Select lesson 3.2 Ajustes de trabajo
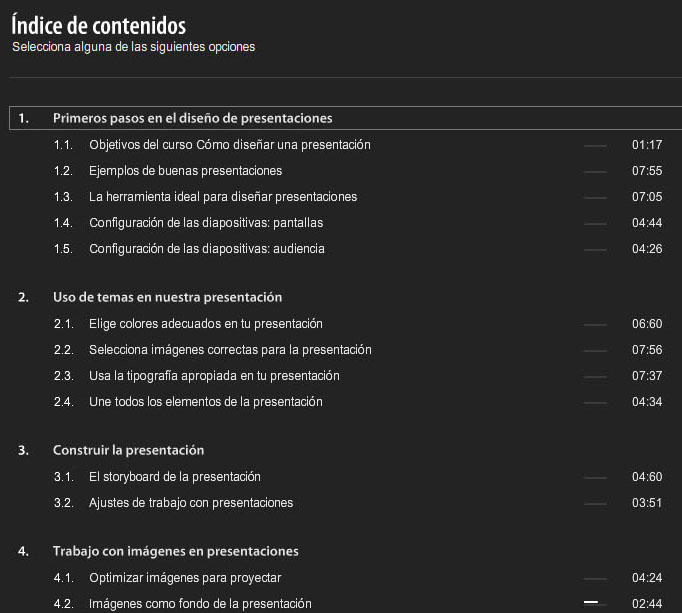The height and width of the screenshot is (613, 682). tap(190, 503)
